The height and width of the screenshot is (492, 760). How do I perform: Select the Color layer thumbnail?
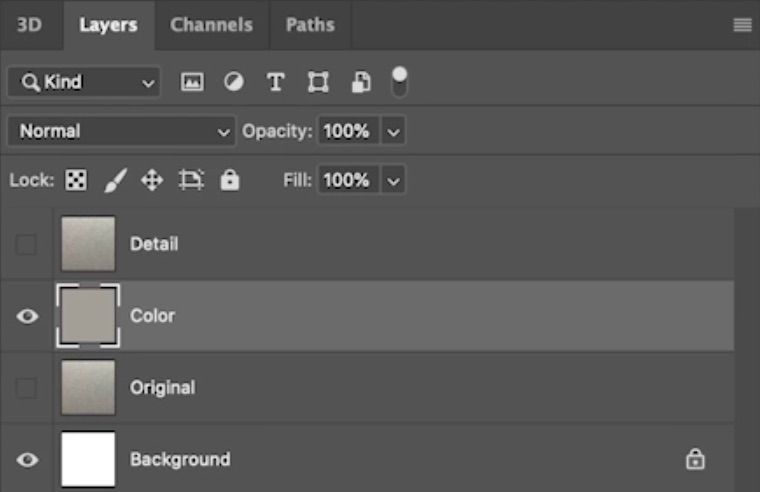[88, 316]
